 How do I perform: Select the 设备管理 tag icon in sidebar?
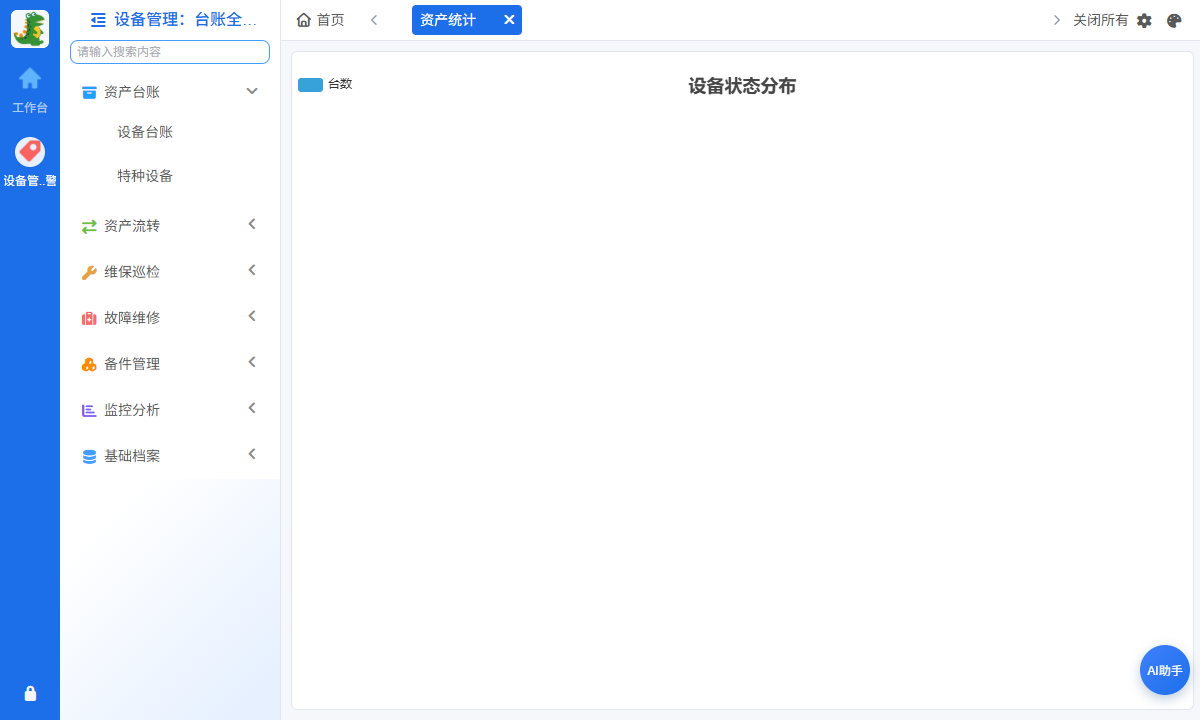30,152
